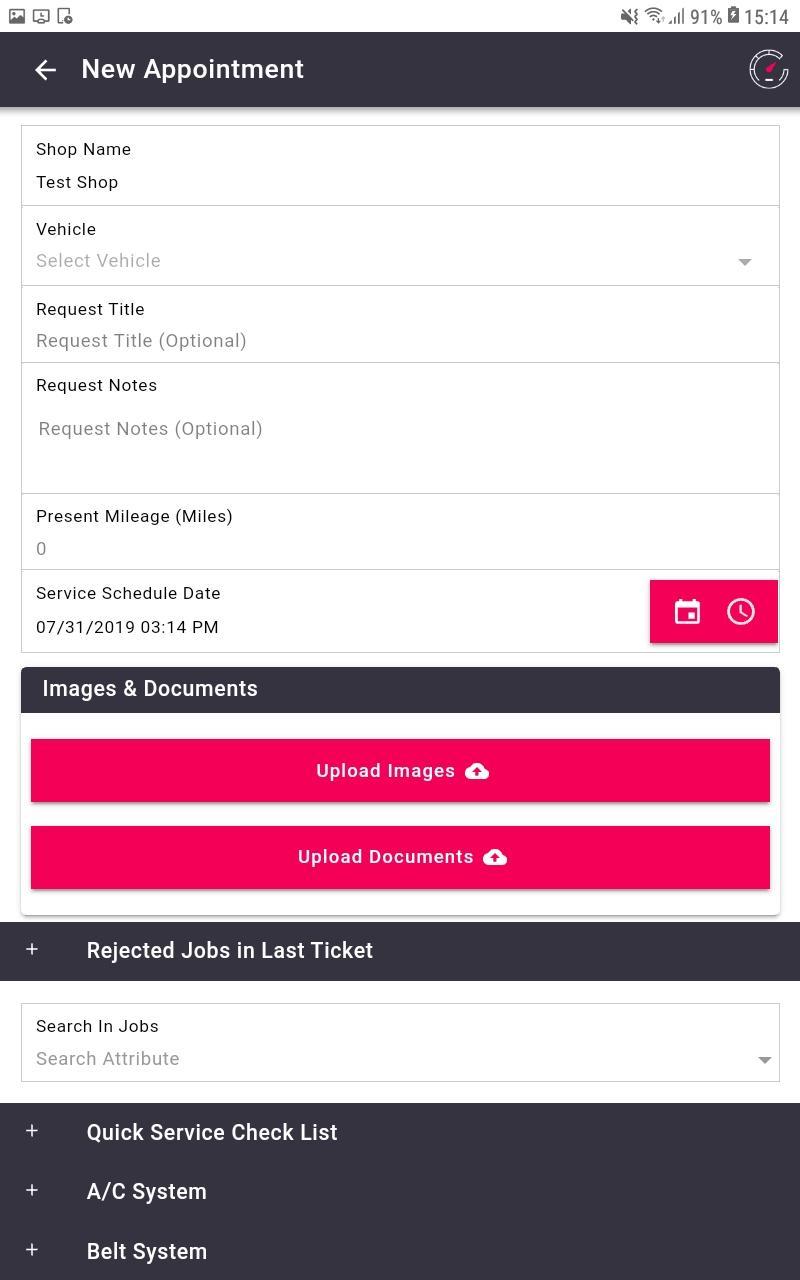Open the Search Attribute dropdown arrow
Screen dimensions: 800x1280
tap(764, 1060)
